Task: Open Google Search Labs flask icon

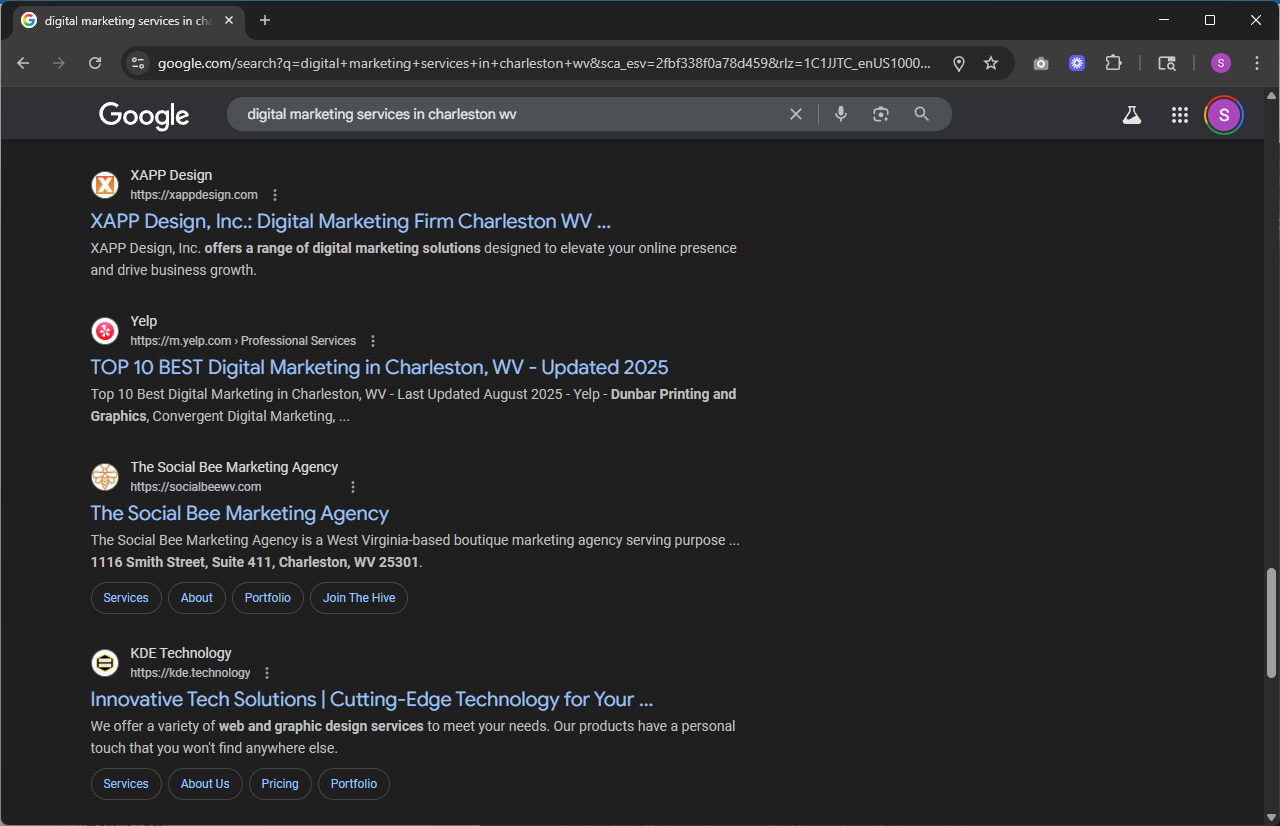Action: (1131, 115)
